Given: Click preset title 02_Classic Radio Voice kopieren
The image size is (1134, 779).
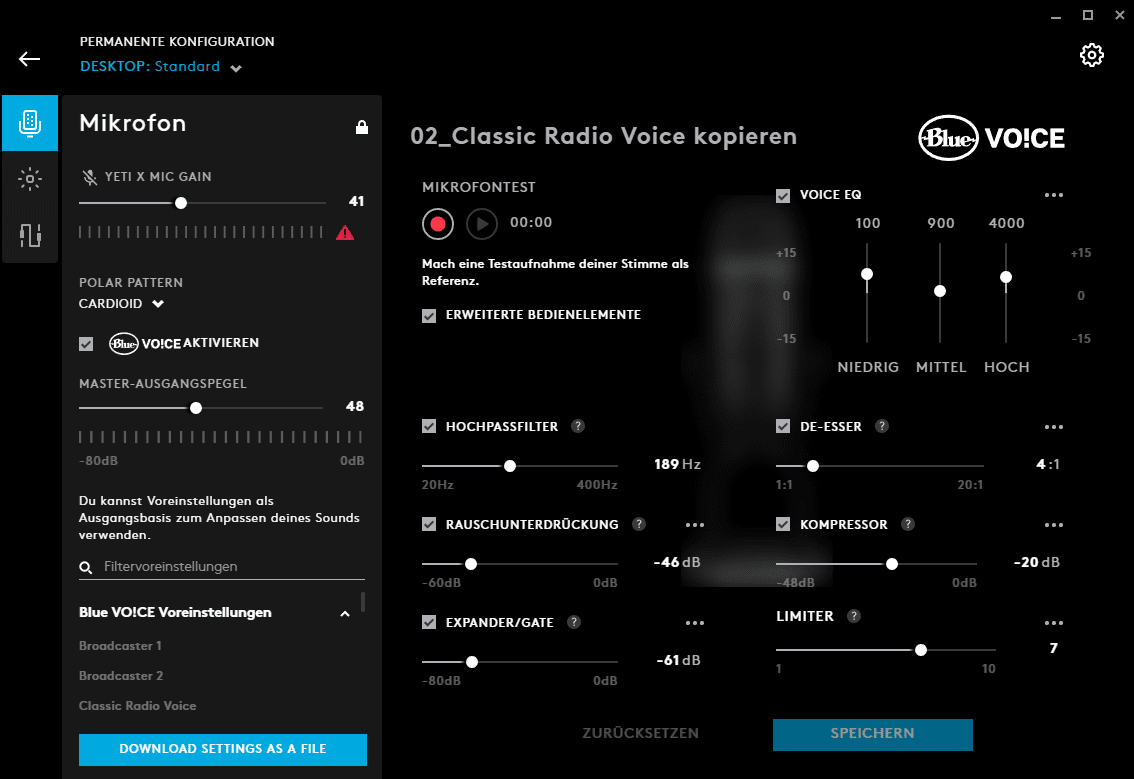Looking at the screenshot, I should [603, 136].
